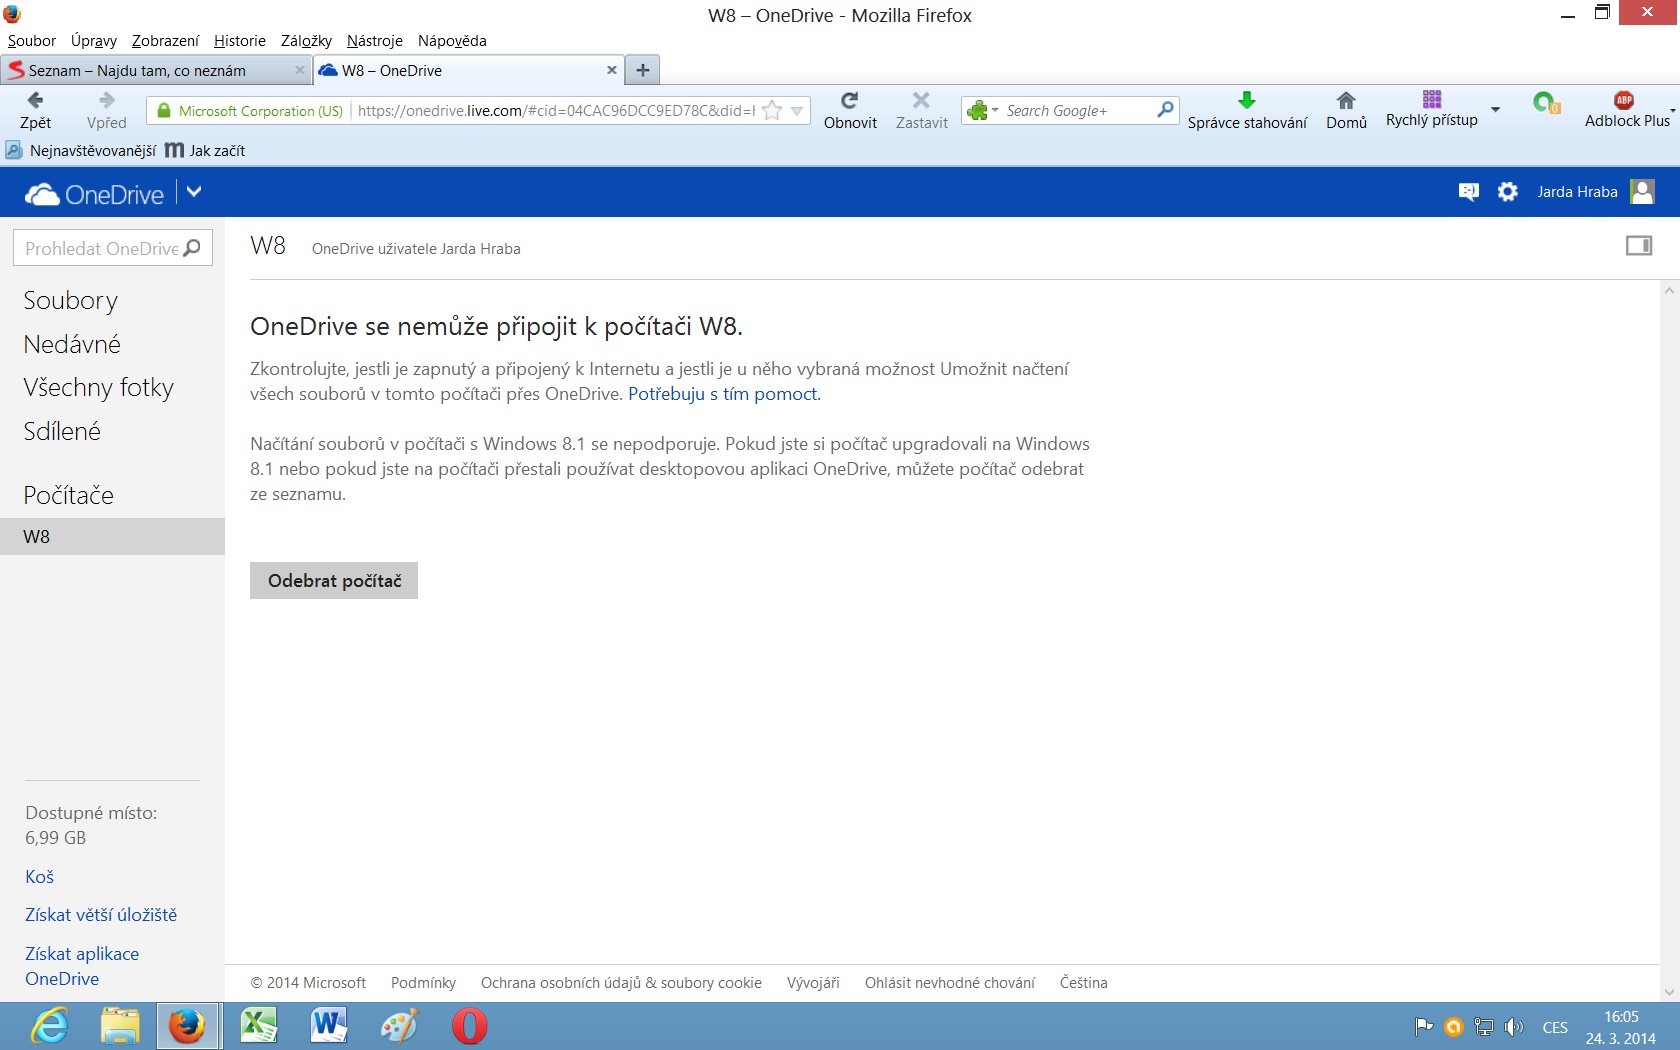Open Nejnavštěvovanější bookmark folder

[x=81, y=151]
